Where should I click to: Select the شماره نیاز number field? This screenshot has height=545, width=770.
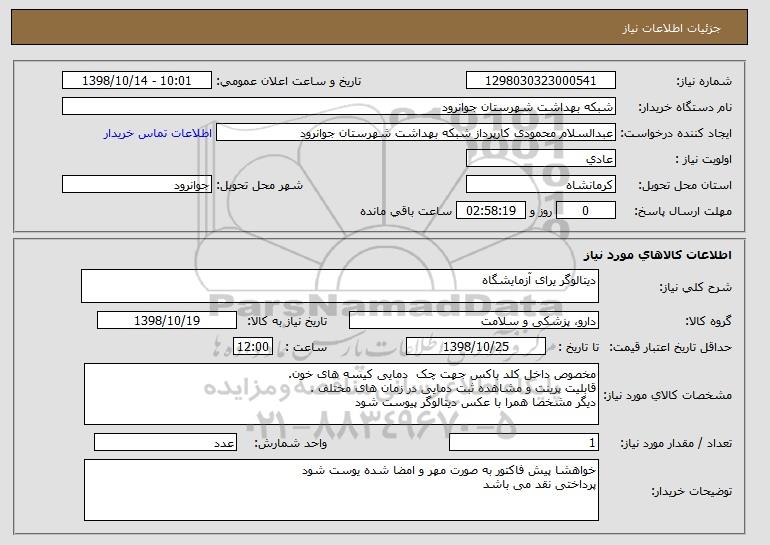click(x=541, y=81)
